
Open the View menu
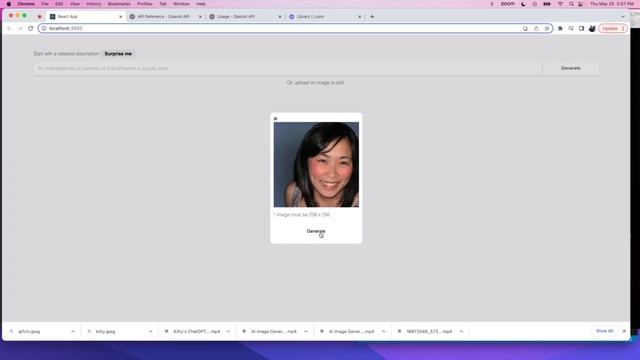(75, 4)
